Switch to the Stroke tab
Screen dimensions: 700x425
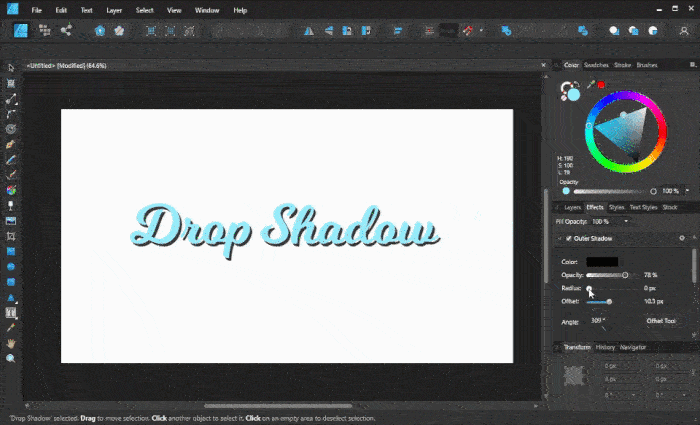(x=622, y=65)
